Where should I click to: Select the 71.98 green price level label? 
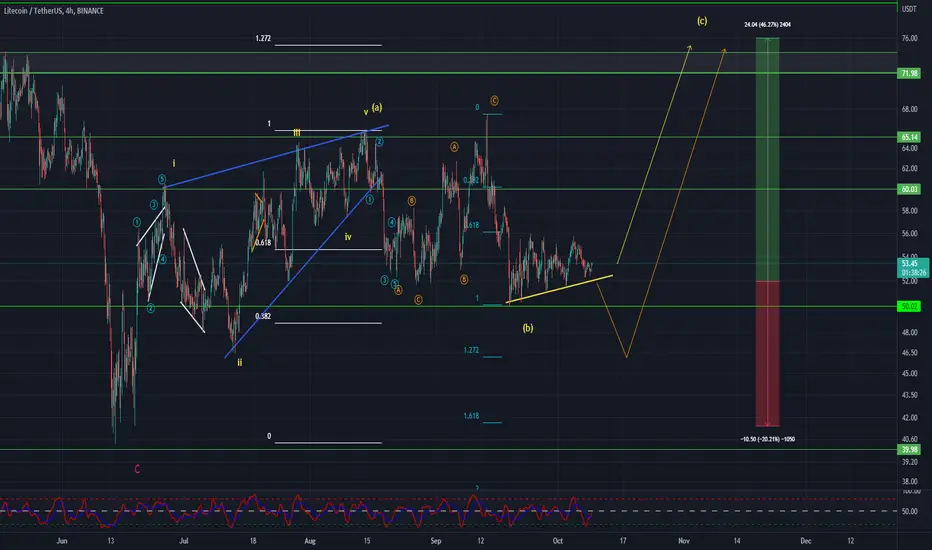click(909, 73)
